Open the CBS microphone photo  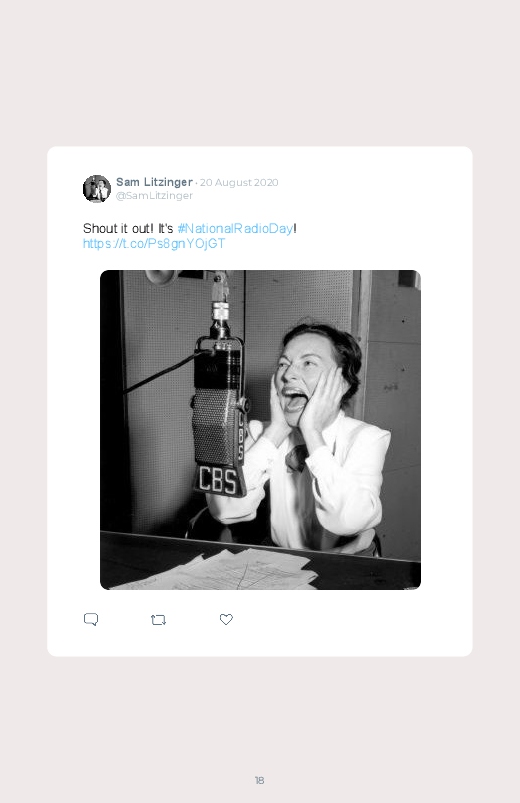click(260, 430)
